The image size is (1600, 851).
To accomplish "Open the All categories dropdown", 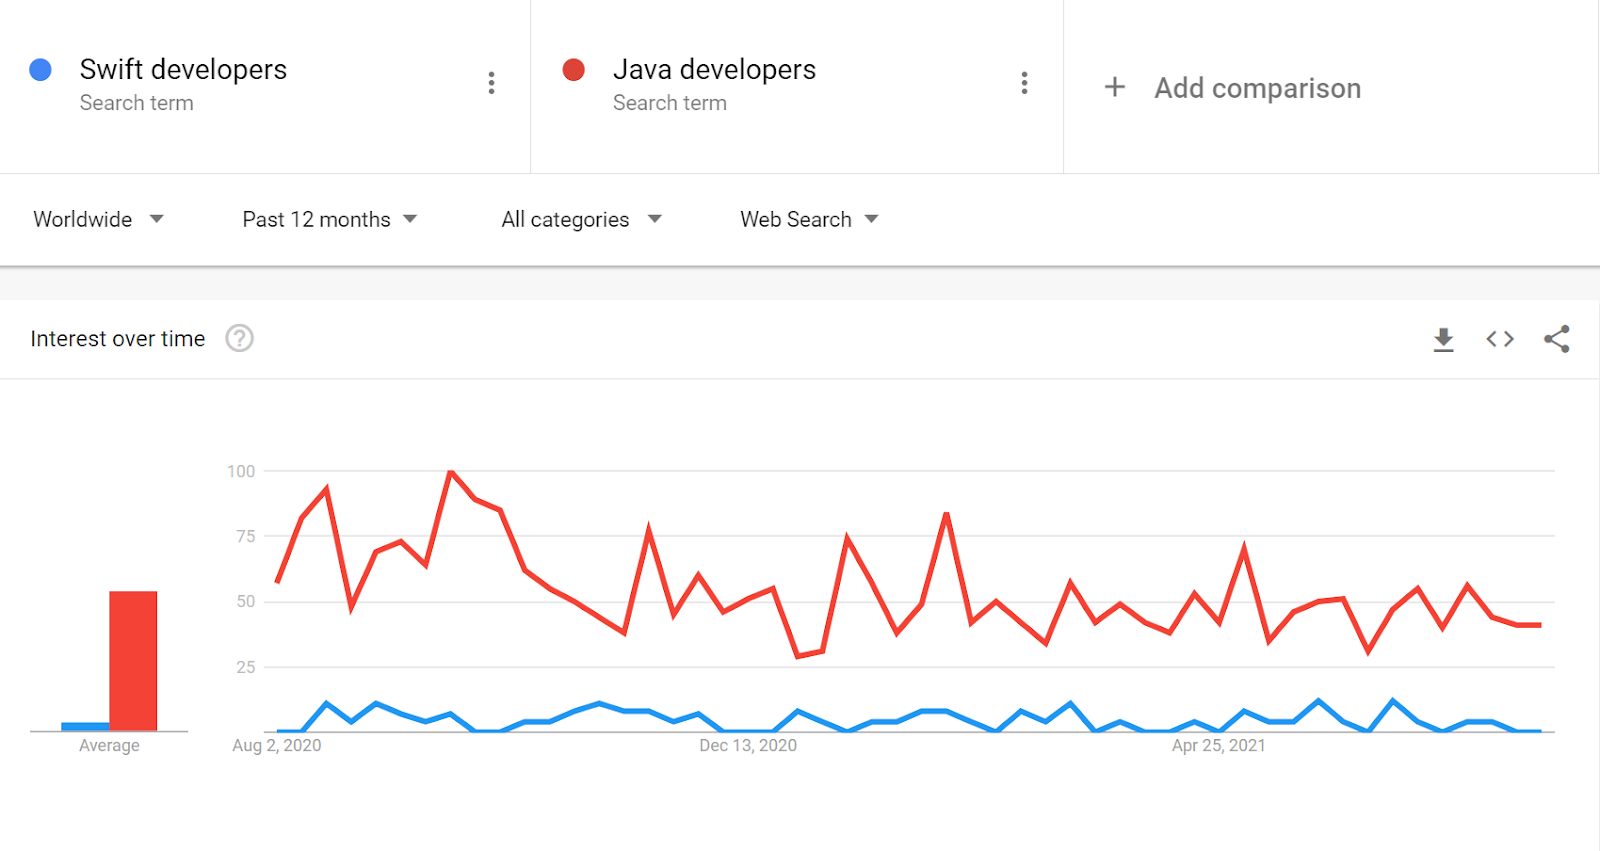I will coord(581,219).
